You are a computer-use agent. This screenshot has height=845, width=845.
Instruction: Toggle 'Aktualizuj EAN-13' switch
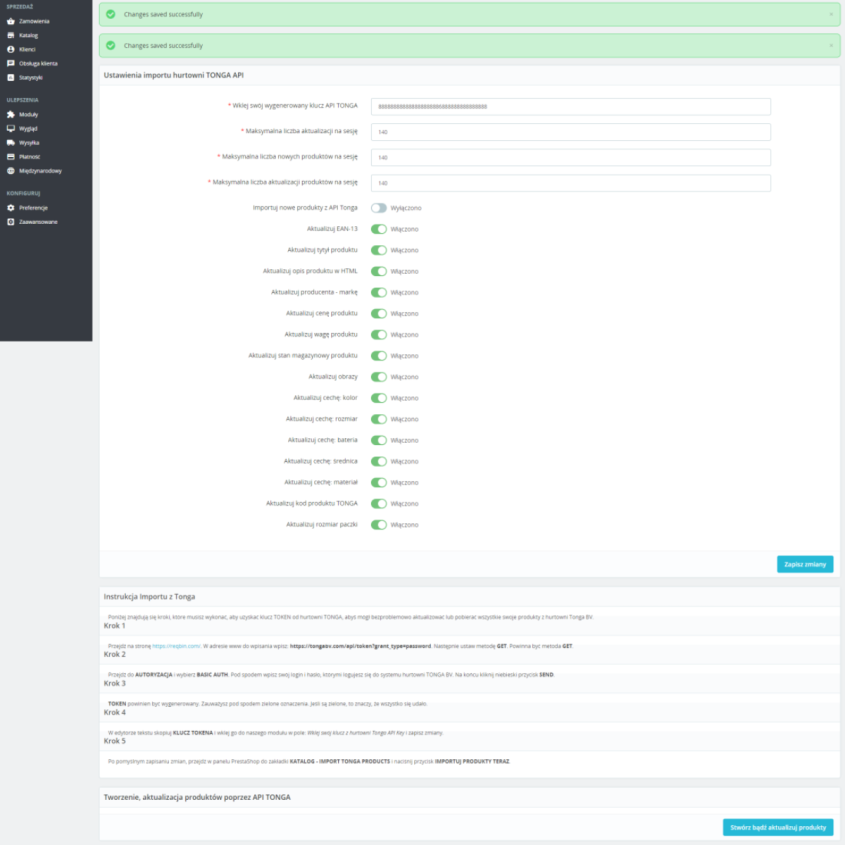(379, 229)
